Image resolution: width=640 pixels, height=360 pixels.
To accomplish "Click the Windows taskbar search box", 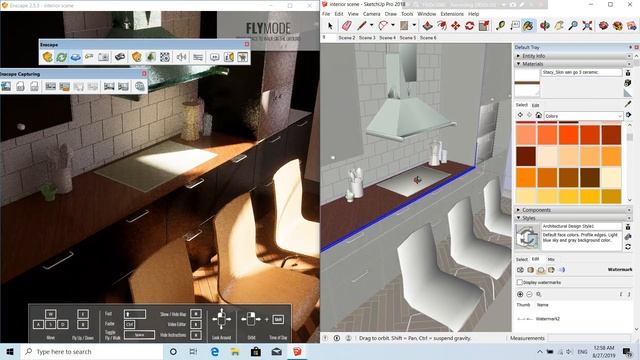I will coord(92,351).
